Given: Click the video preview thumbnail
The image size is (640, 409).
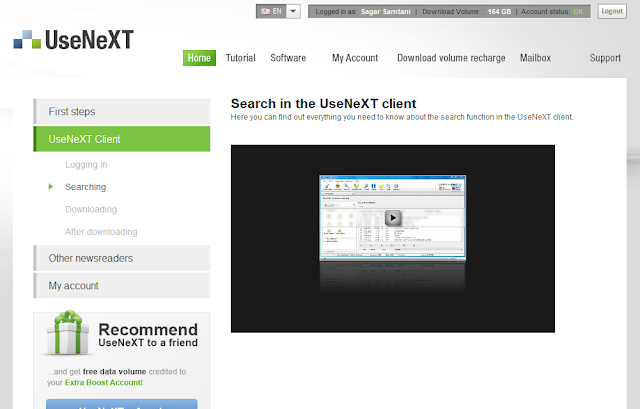Looking at the screenshot, I should coord(392,218).
